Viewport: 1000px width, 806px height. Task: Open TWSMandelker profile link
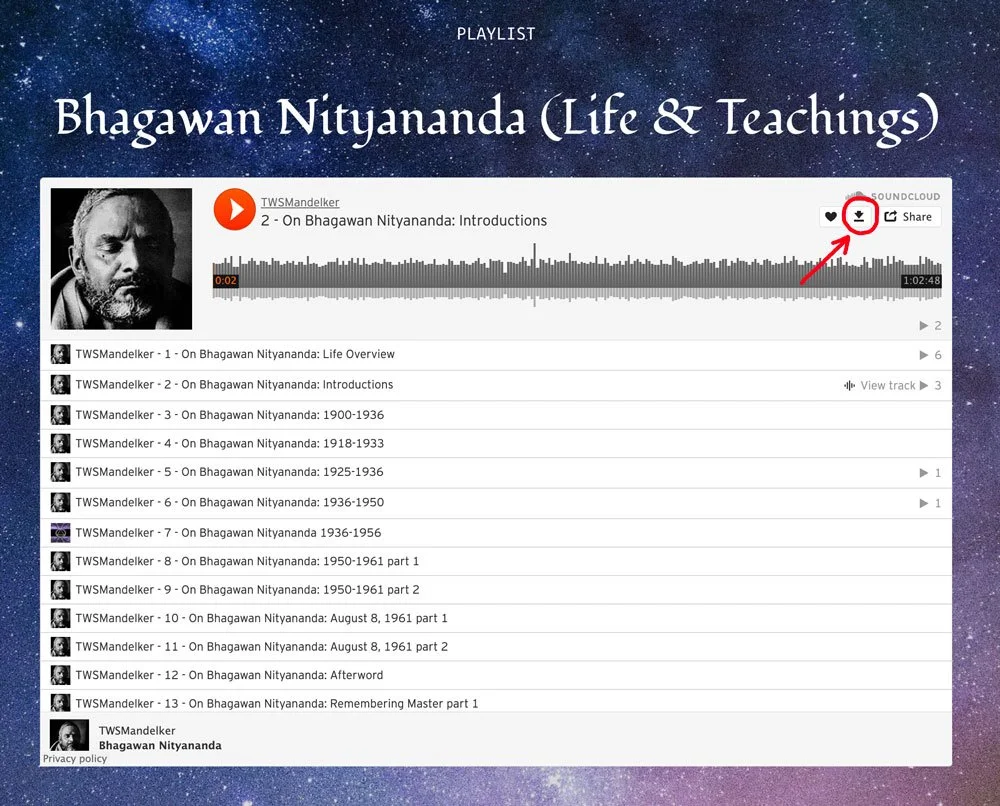(x=300, y=202)
